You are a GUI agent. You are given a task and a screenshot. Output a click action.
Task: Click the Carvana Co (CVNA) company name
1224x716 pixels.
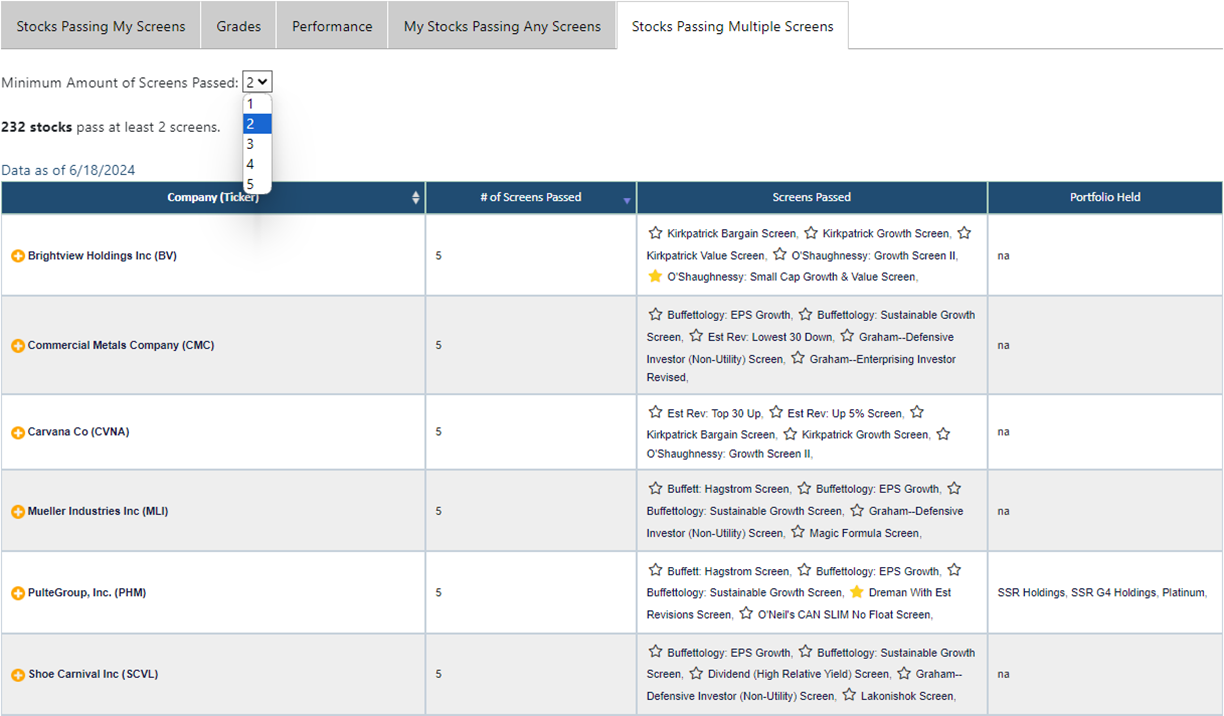click(78, 433)
